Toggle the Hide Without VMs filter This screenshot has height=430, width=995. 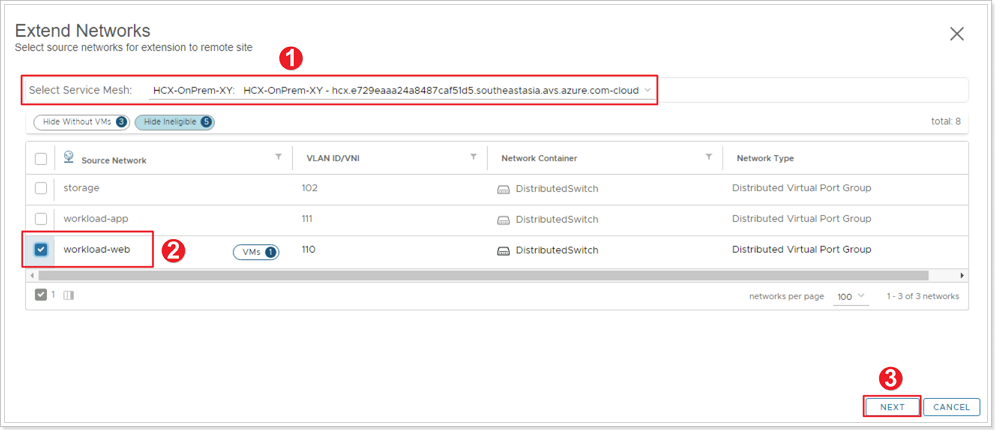click(x=81, y=122)
